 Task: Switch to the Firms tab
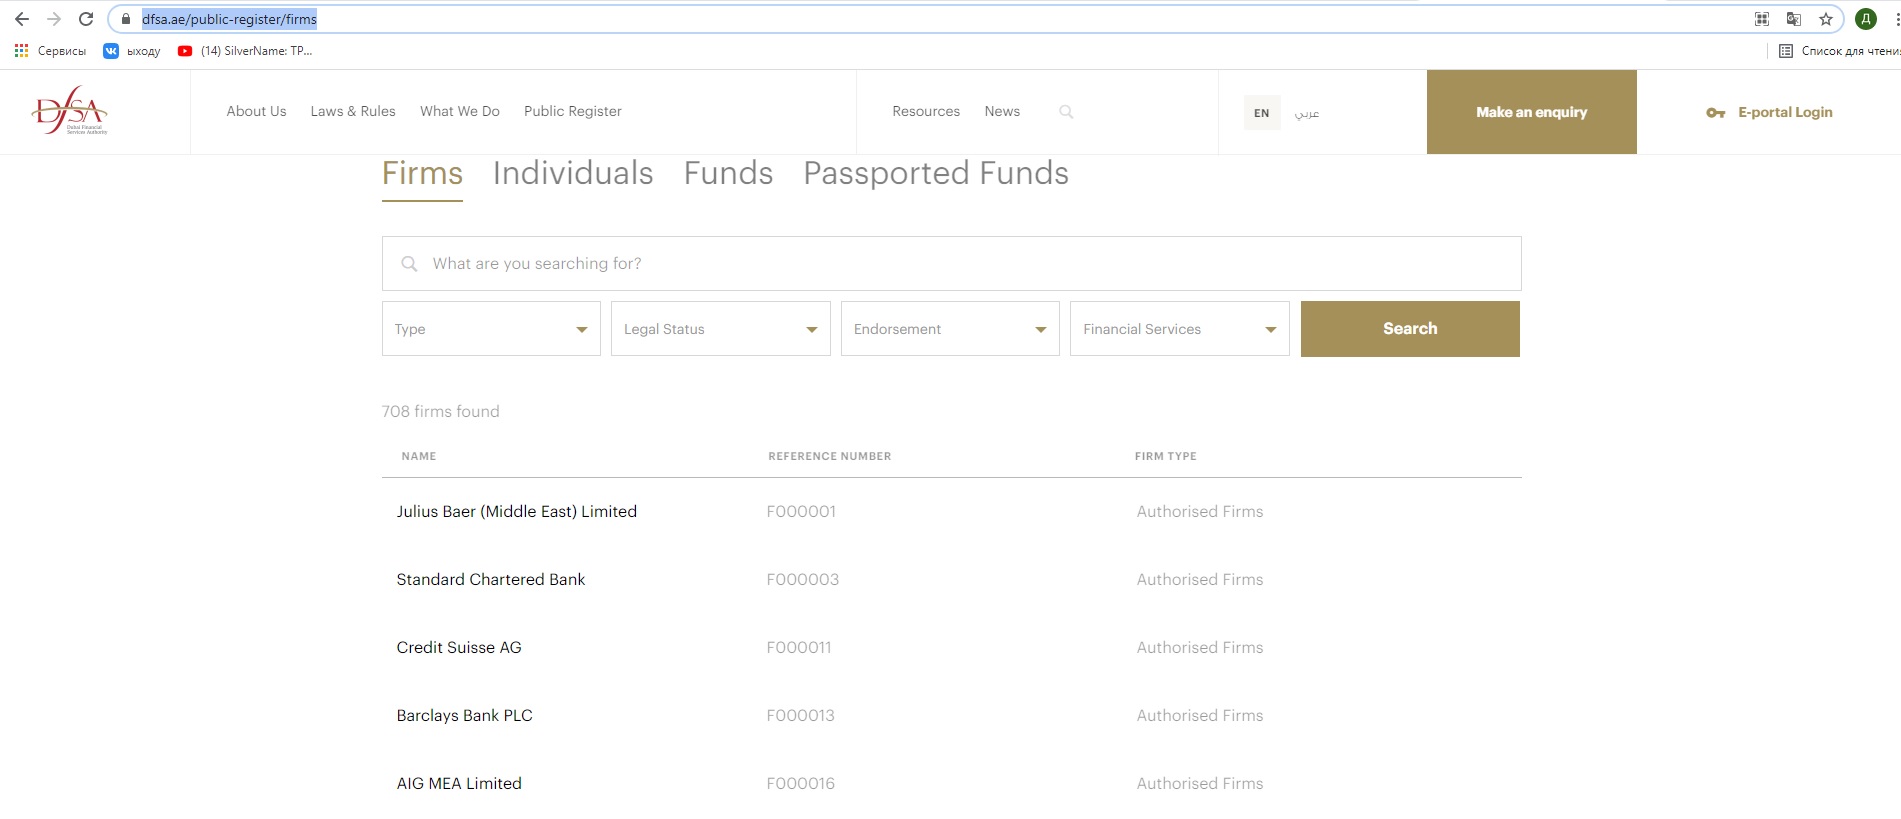422,174
